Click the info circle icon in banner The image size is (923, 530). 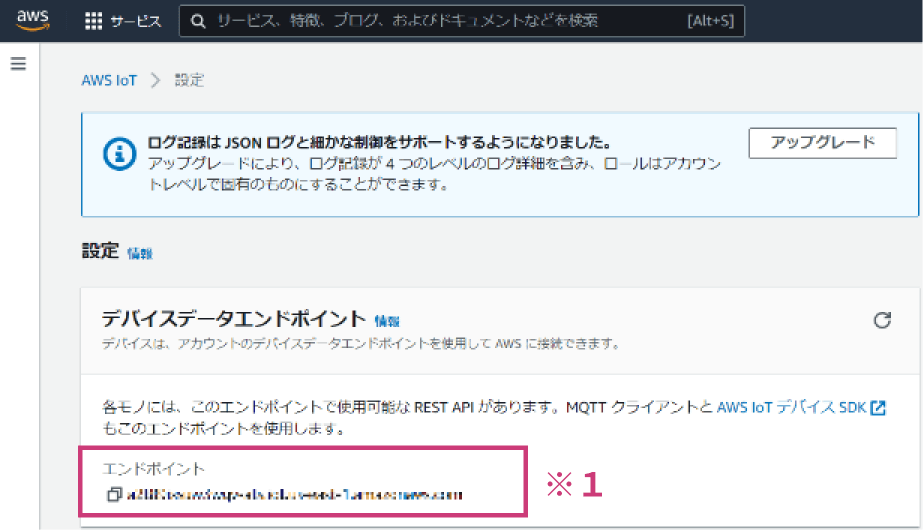[x=119, y=154]
